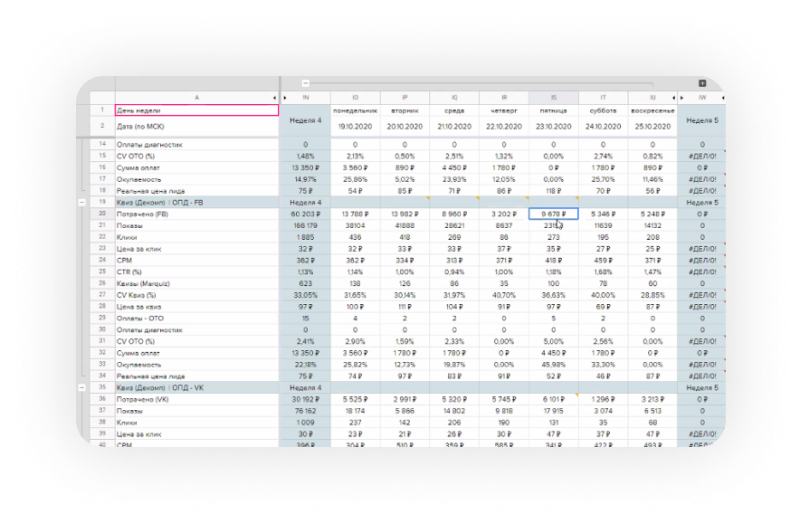
Task: Select the Неделя 5 merged header cell
Action: [x=702, y=120]
